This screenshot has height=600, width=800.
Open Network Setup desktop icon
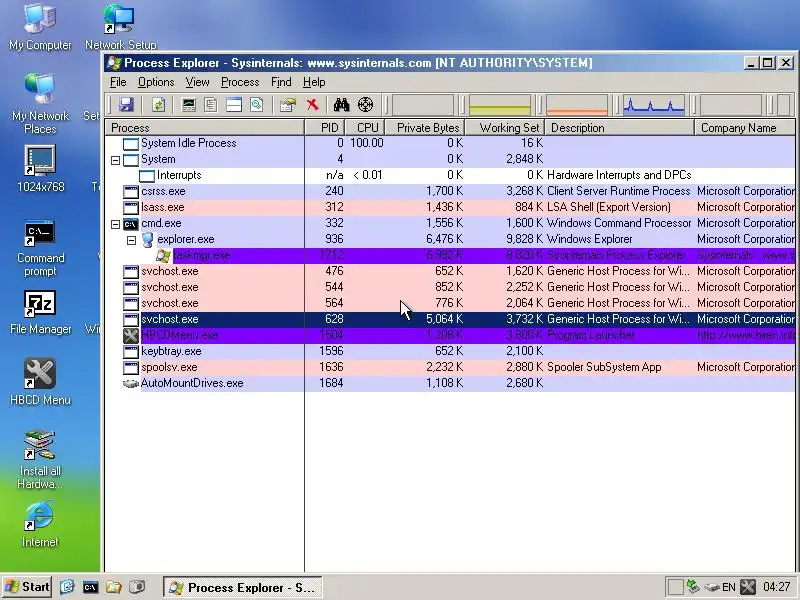(x=120, y=27)
